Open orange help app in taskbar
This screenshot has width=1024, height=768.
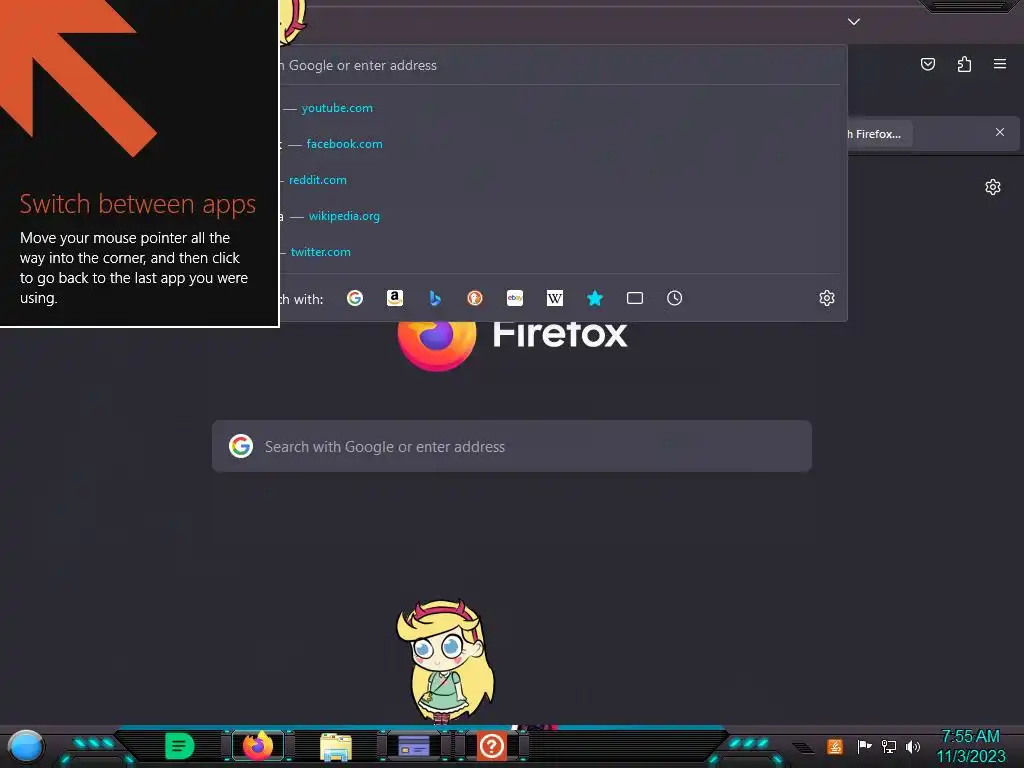[492, 746]
